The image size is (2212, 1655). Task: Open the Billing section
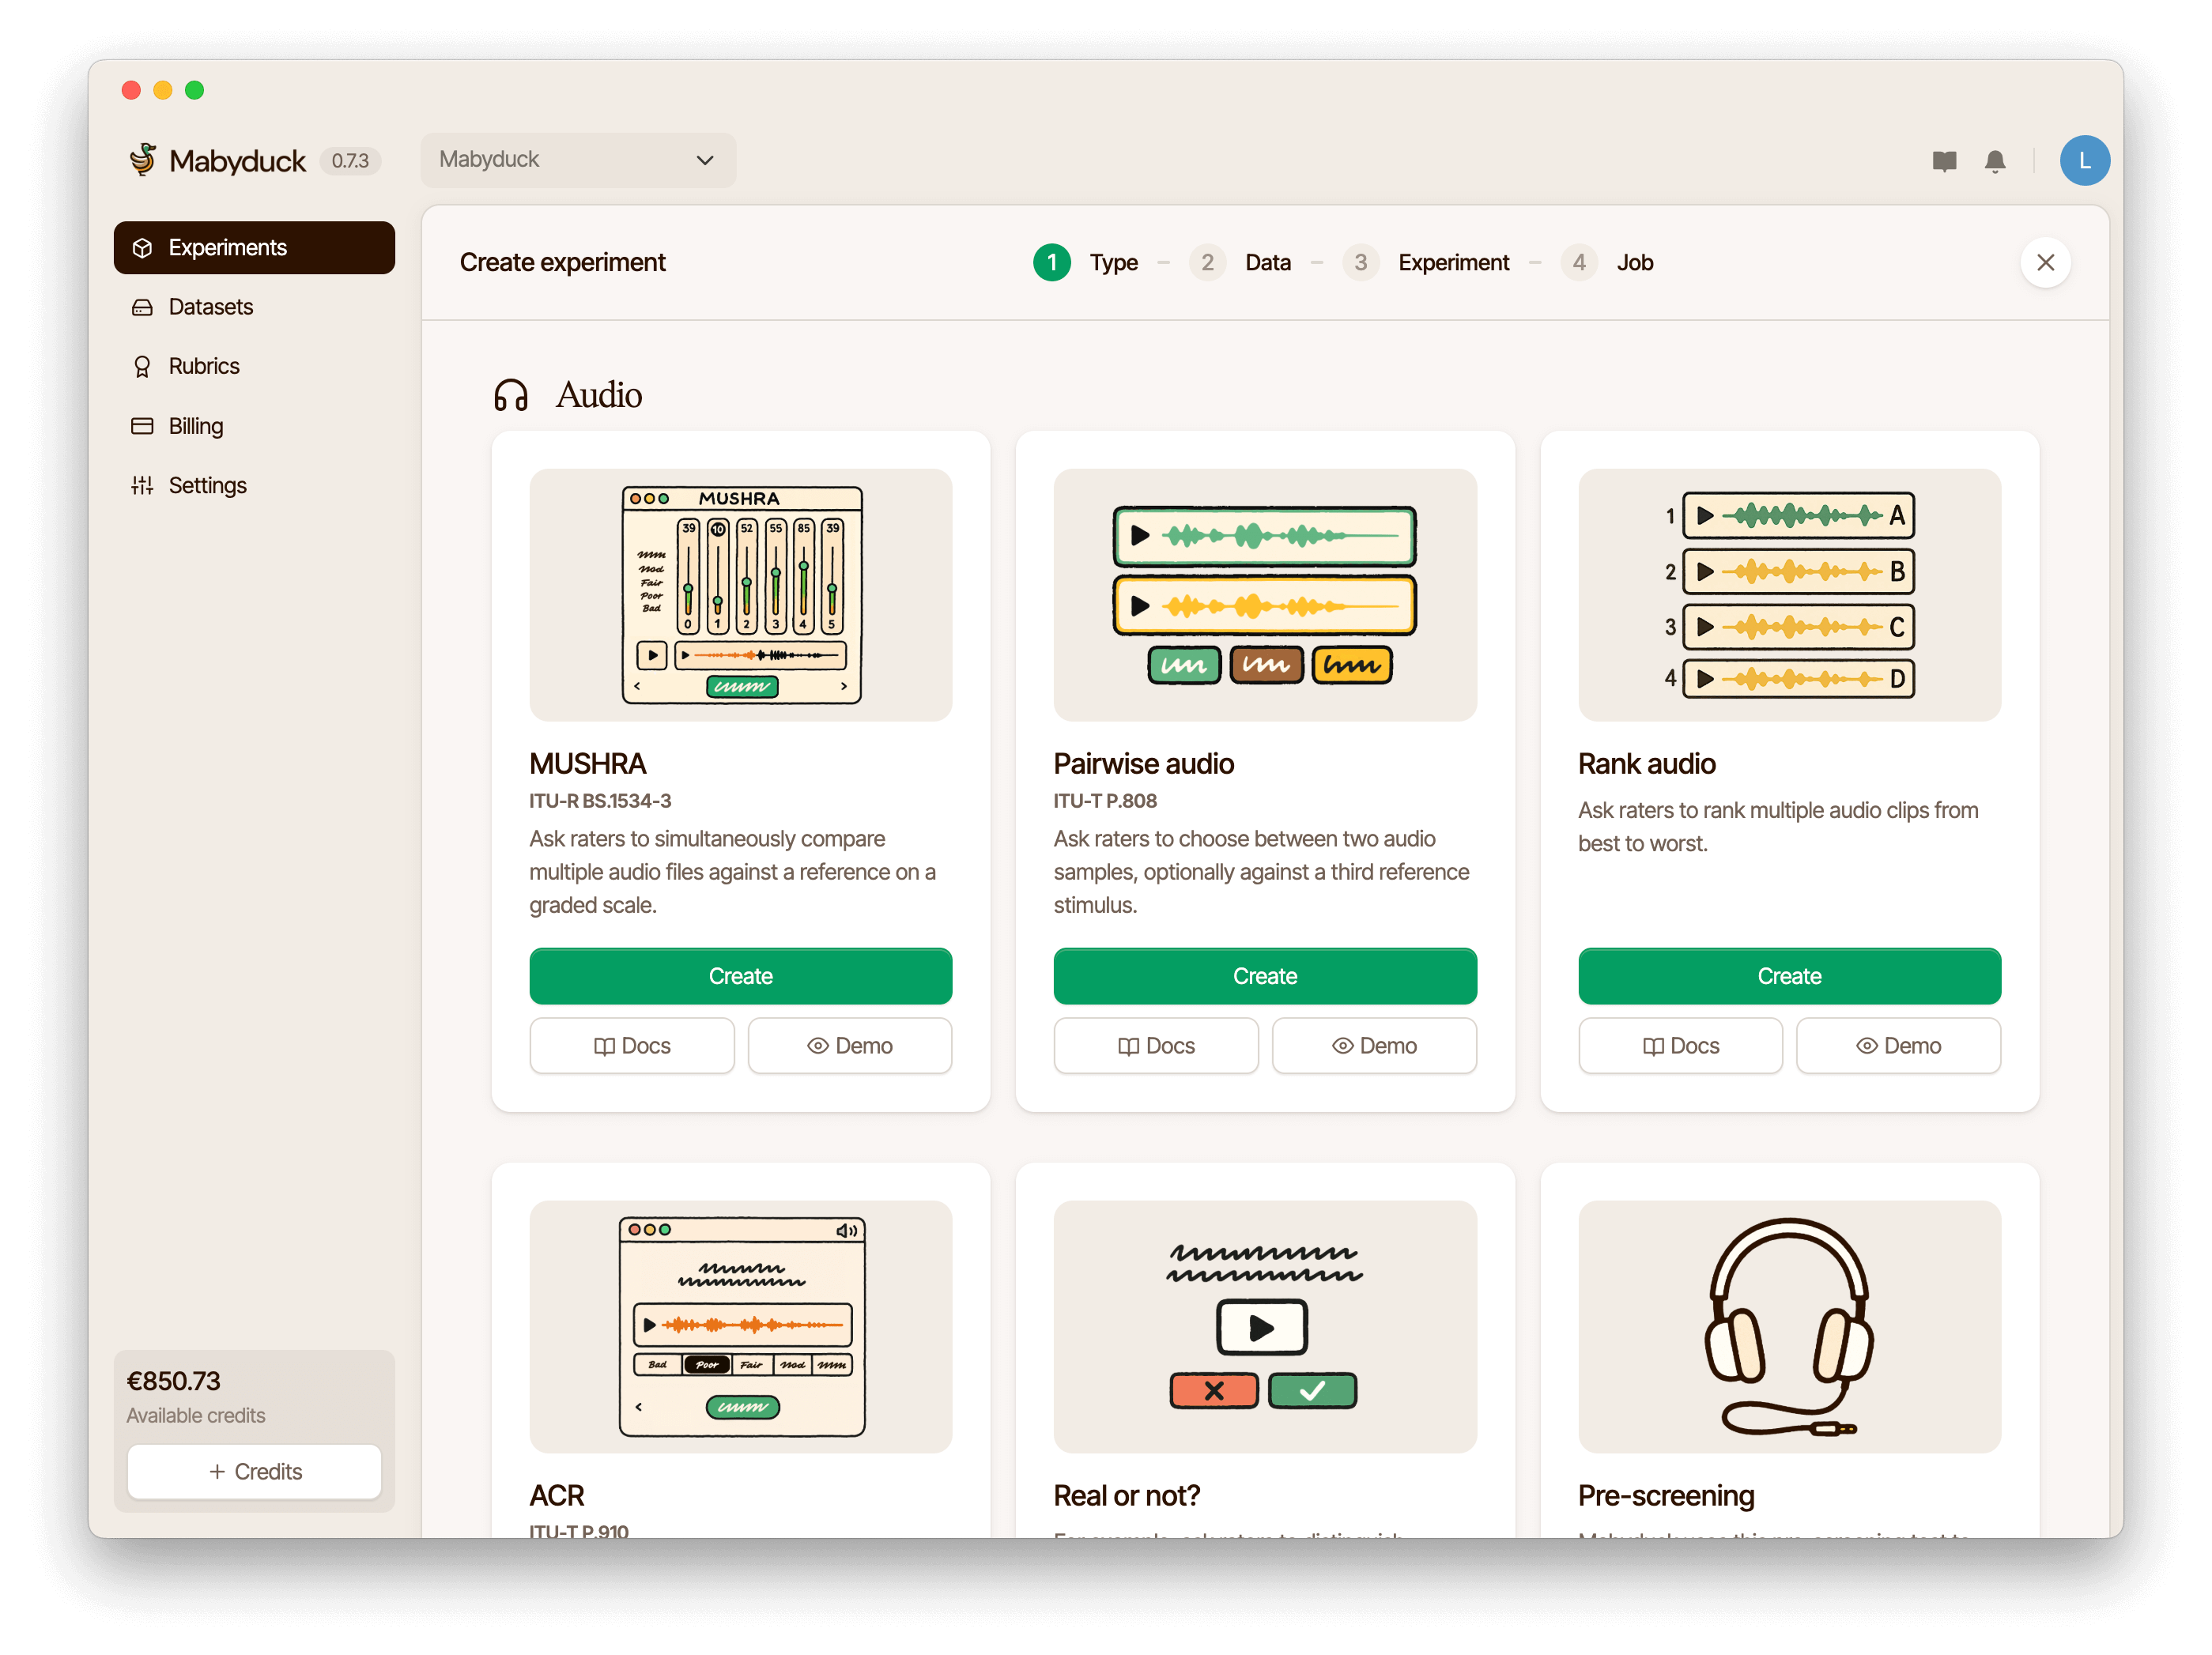[196, 425]
